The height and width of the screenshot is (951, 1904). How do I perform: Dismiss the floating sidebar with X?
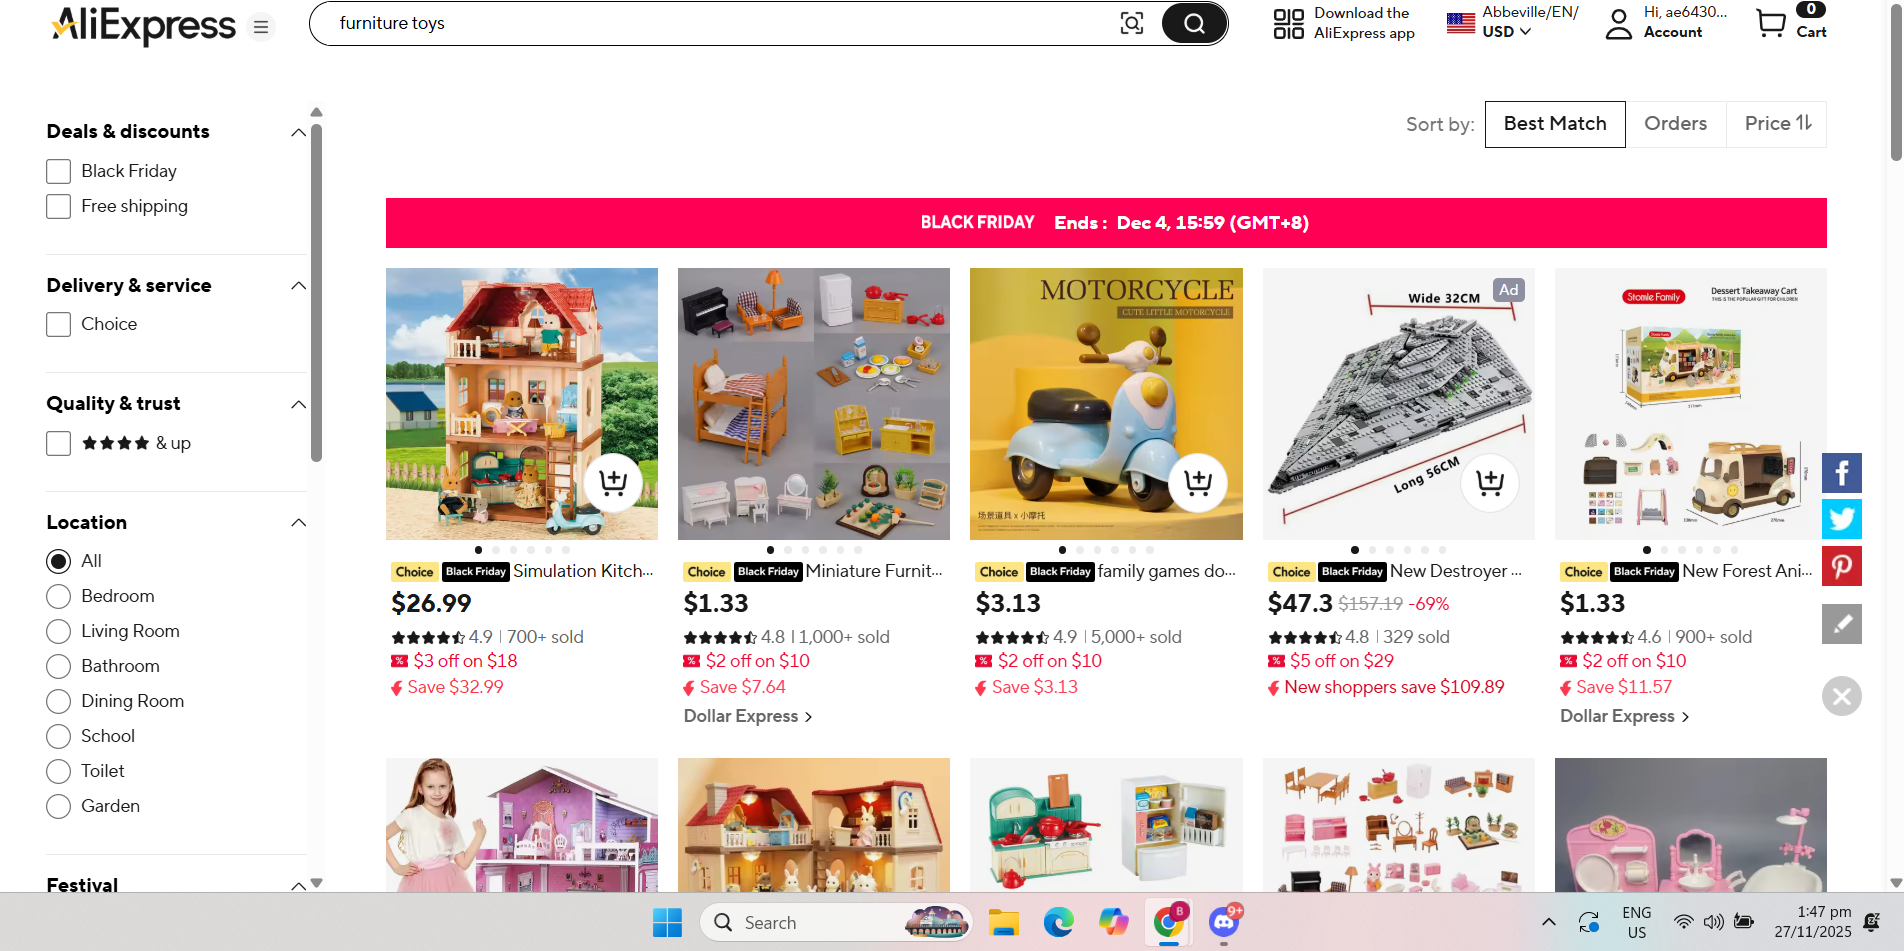click(x=1841, y=696)
